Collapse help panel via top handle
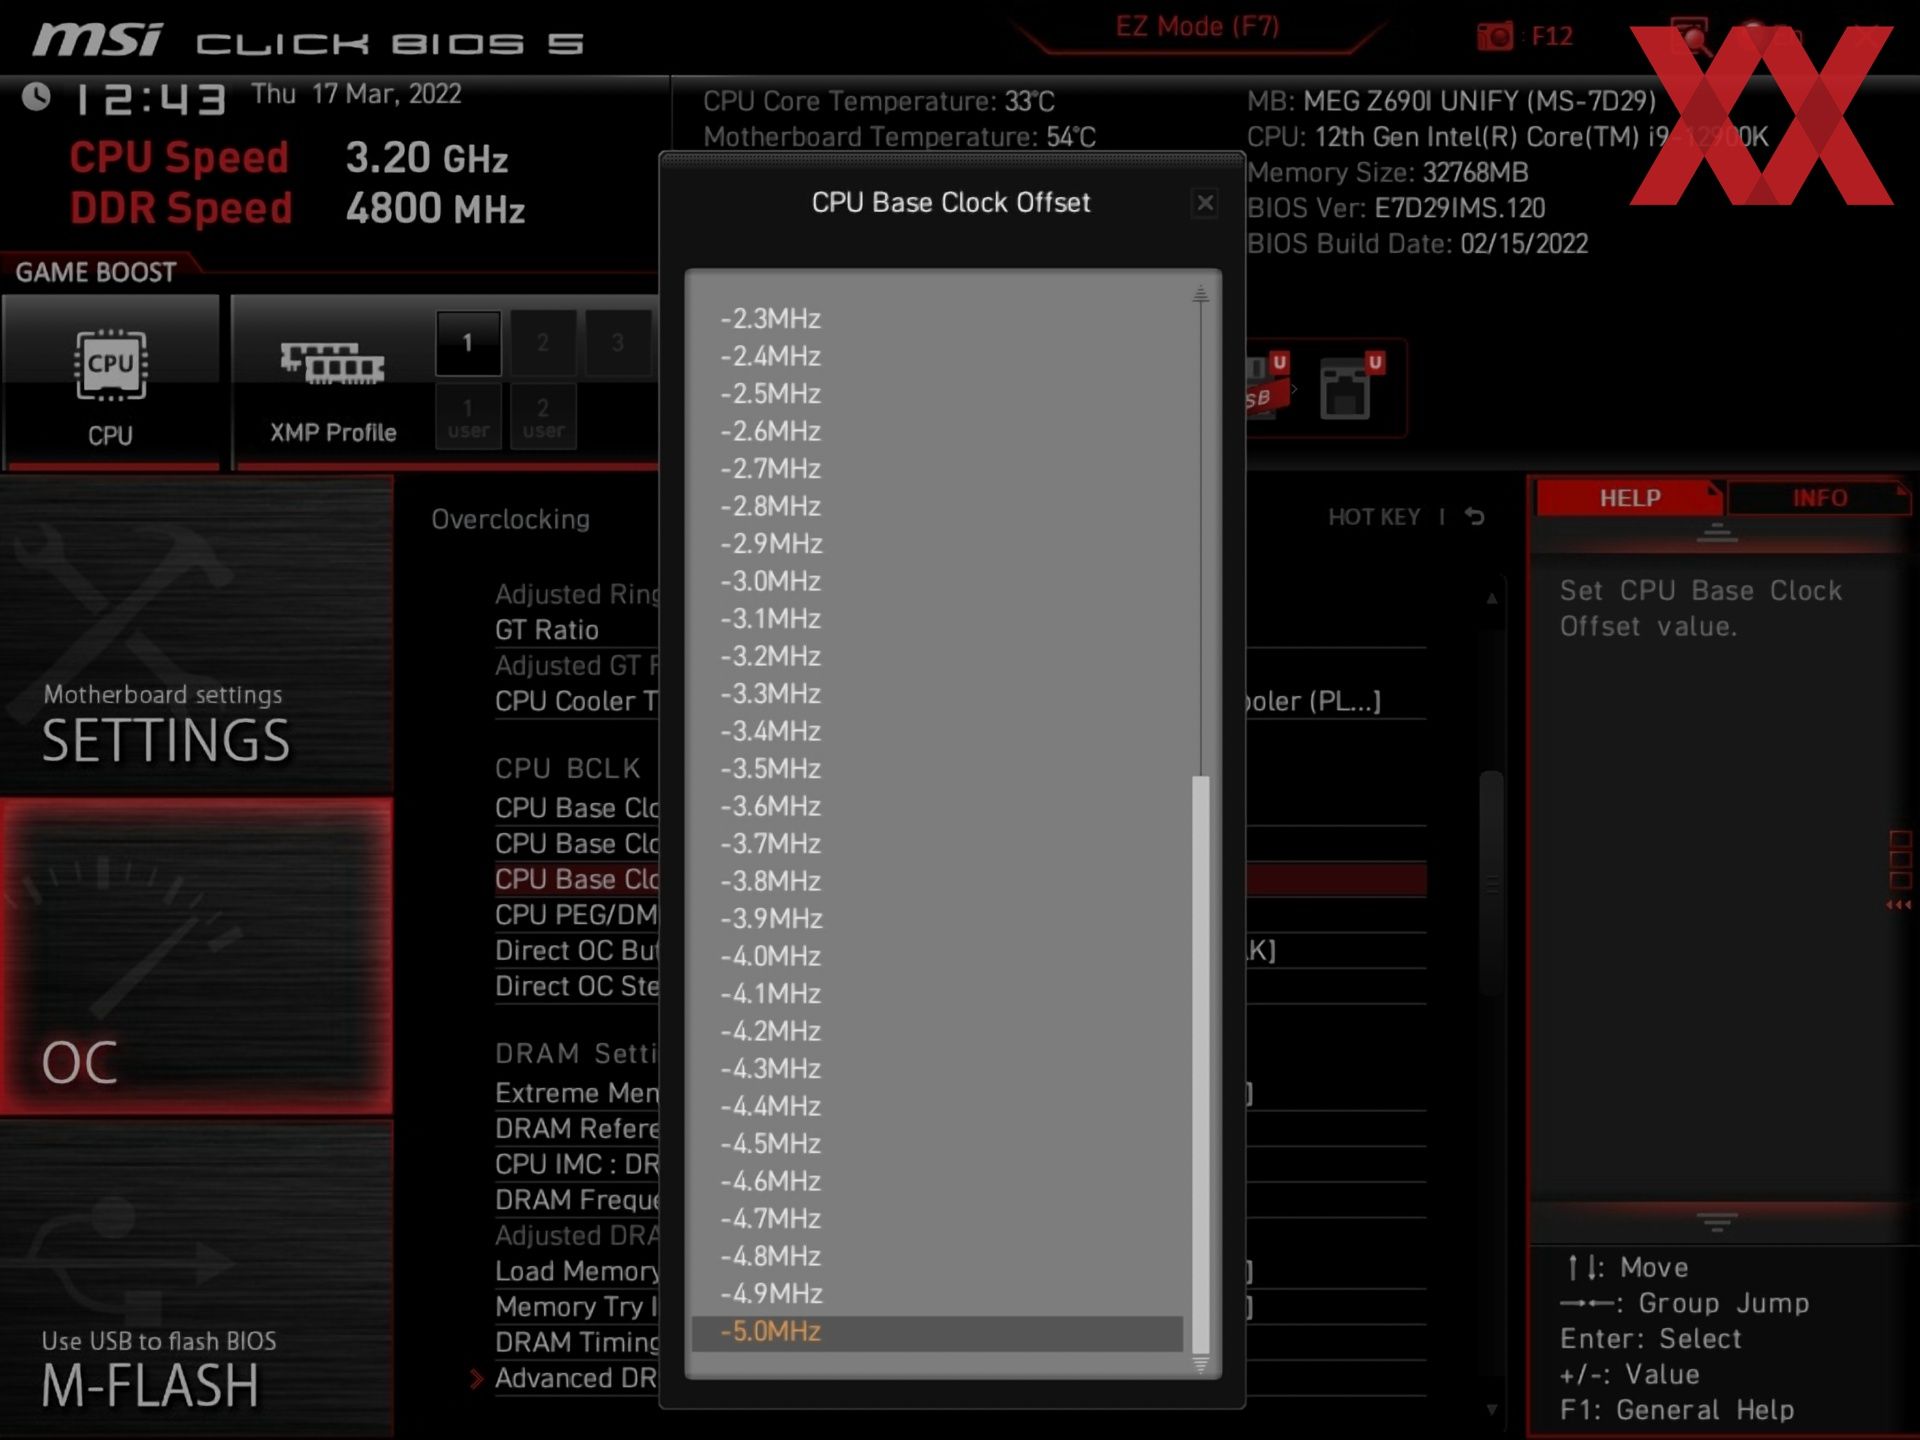Viewport: 1920px width, 1440px height. (x=1717, y=533)
